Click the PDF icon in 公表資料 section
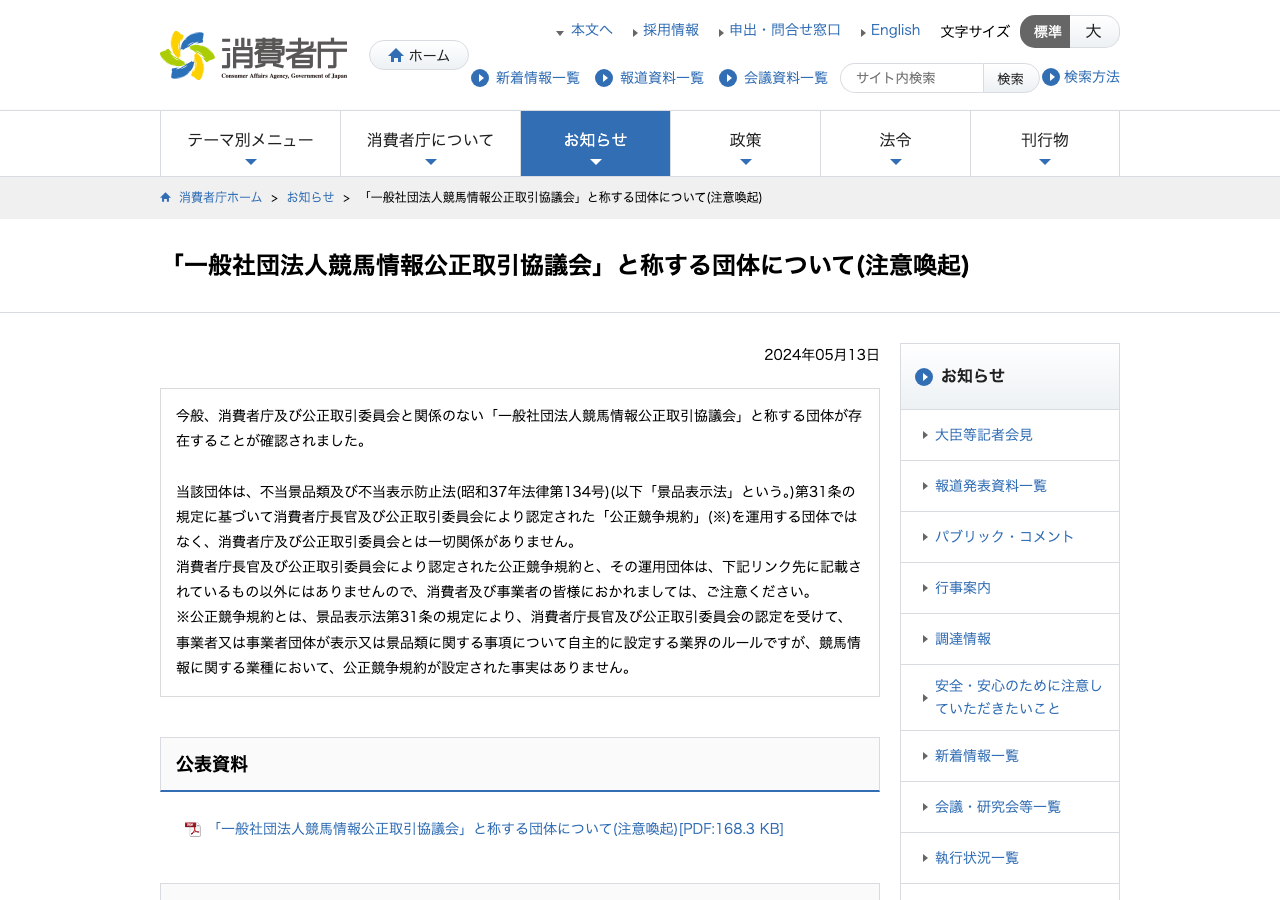 [193, 829]
